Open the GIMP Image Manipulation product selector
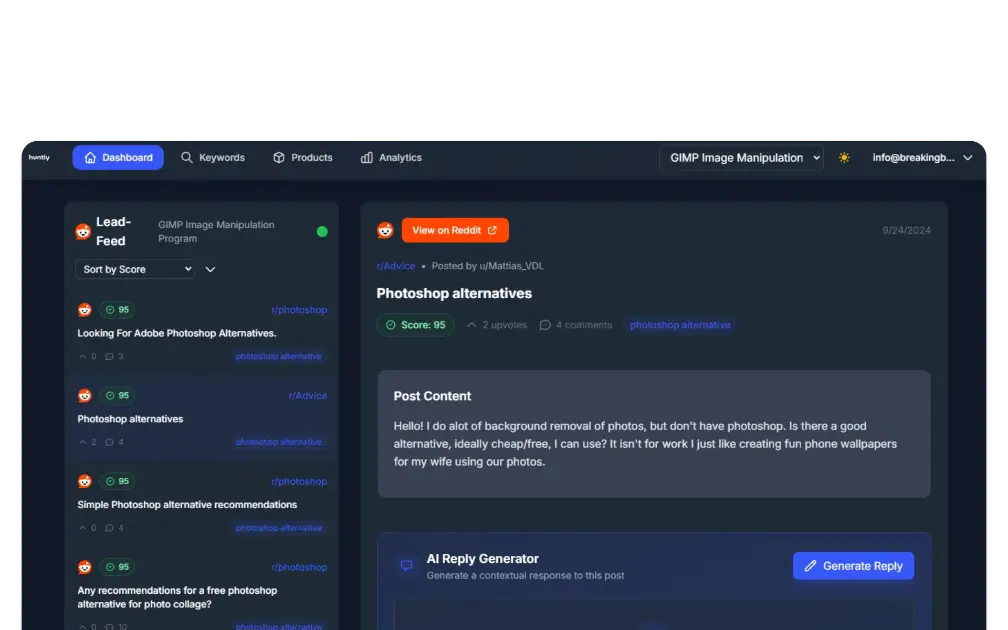The height and width of the screenshot is (630, 1008). click(741, 158)
